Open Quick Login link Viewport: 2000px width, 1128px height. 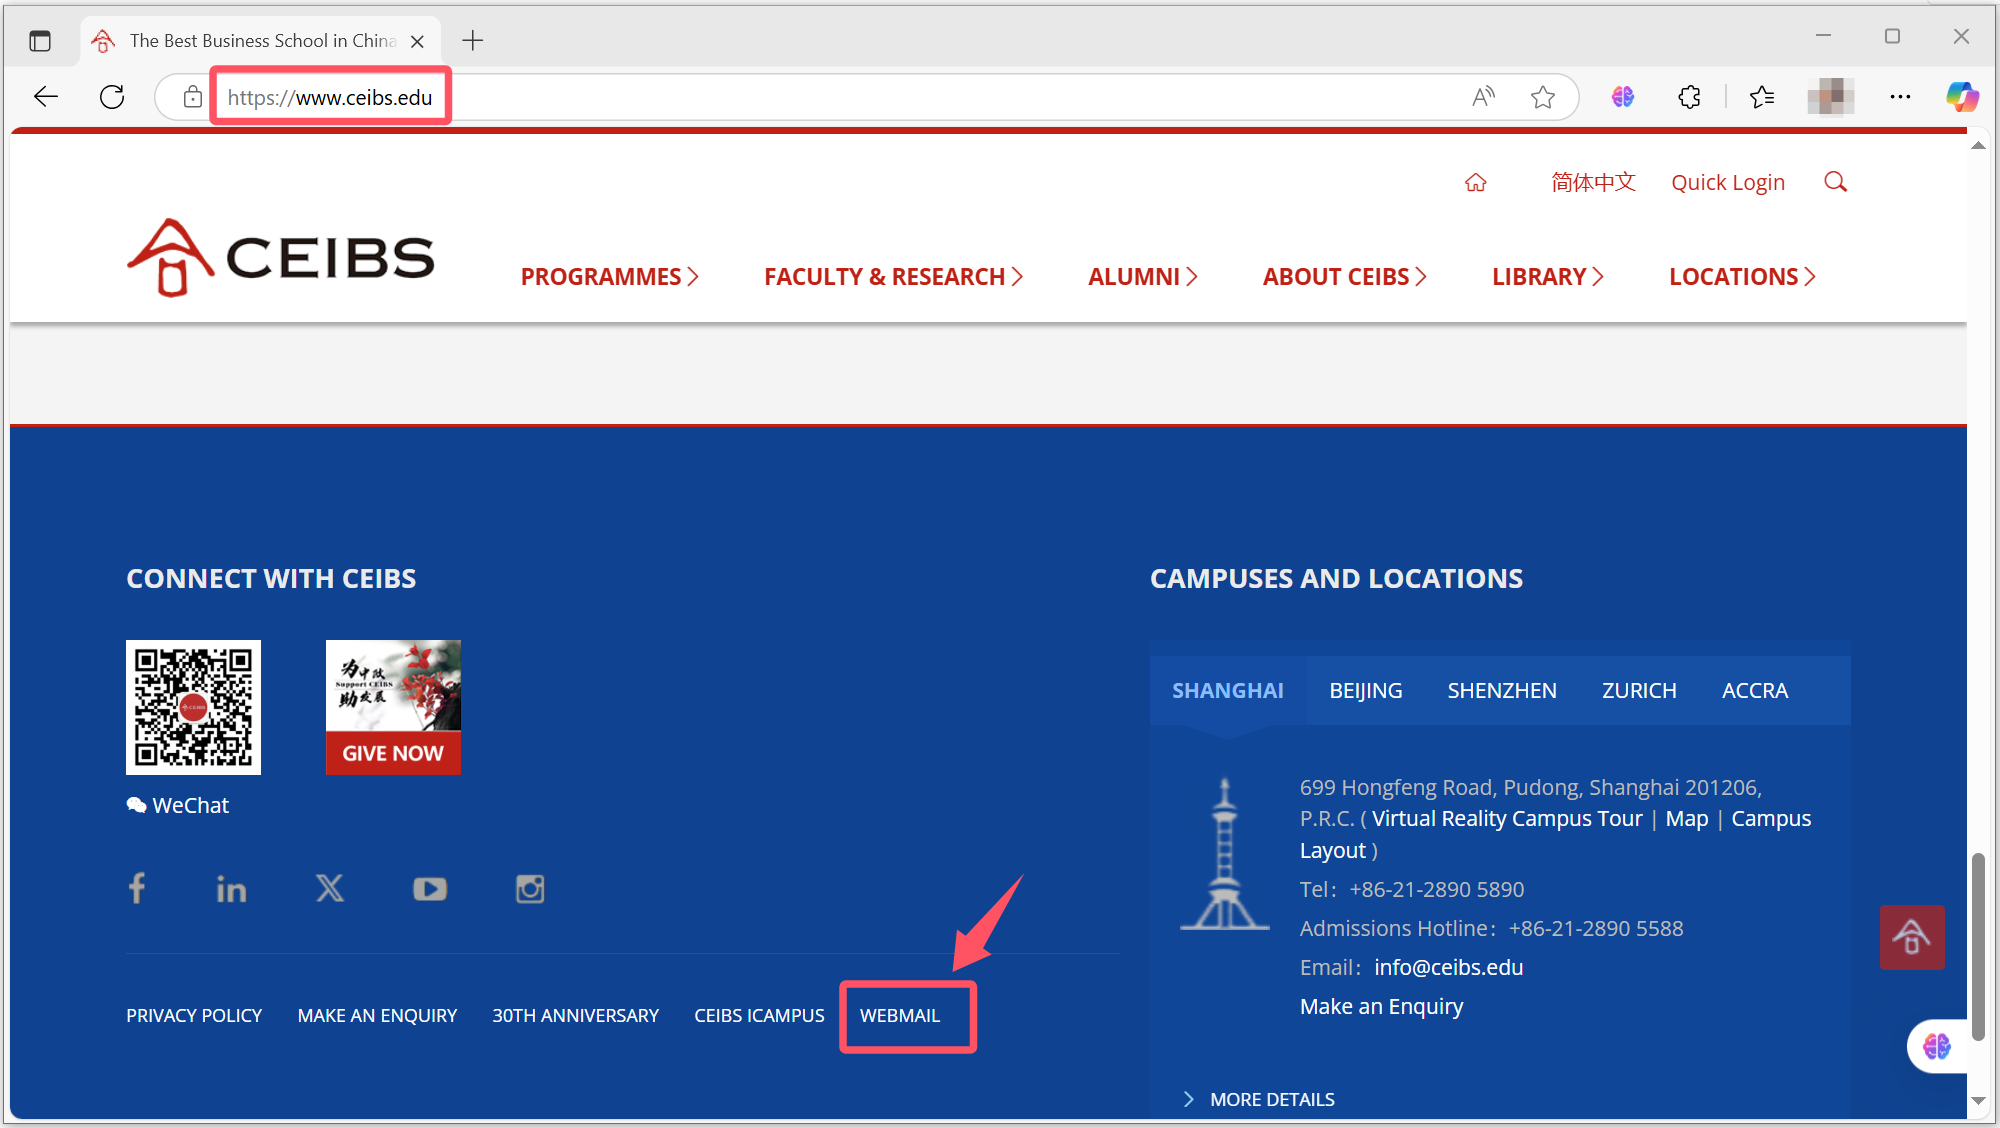[1728, 183]
